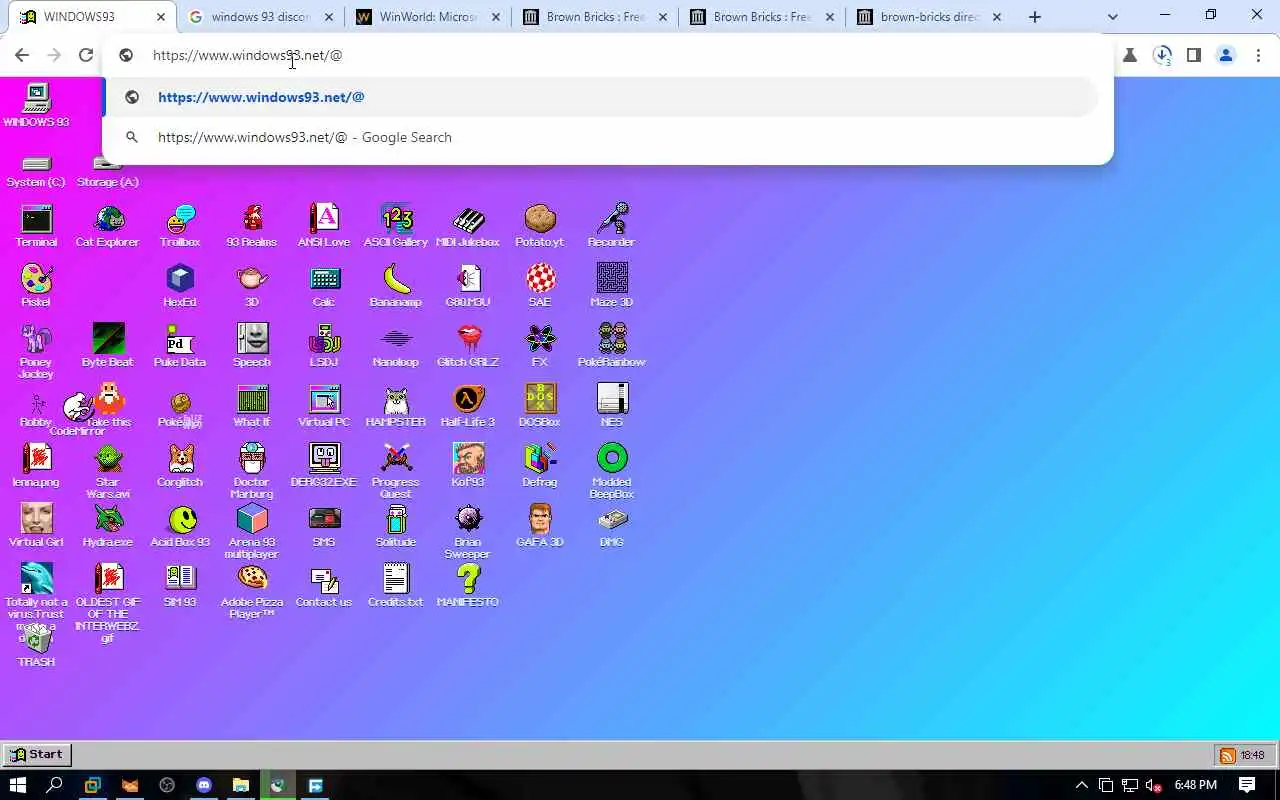Launch Acid Box 93 smiley icon
This screenshot has width=1280, height=800.
180,526
